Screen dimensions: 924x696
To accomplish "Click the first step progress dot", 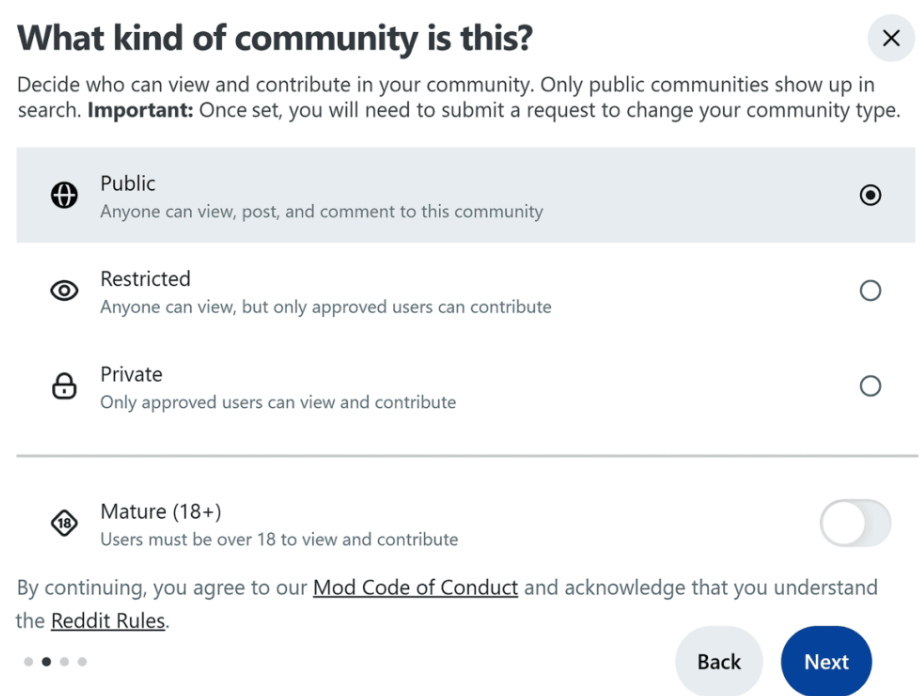I will click(29, 661).
